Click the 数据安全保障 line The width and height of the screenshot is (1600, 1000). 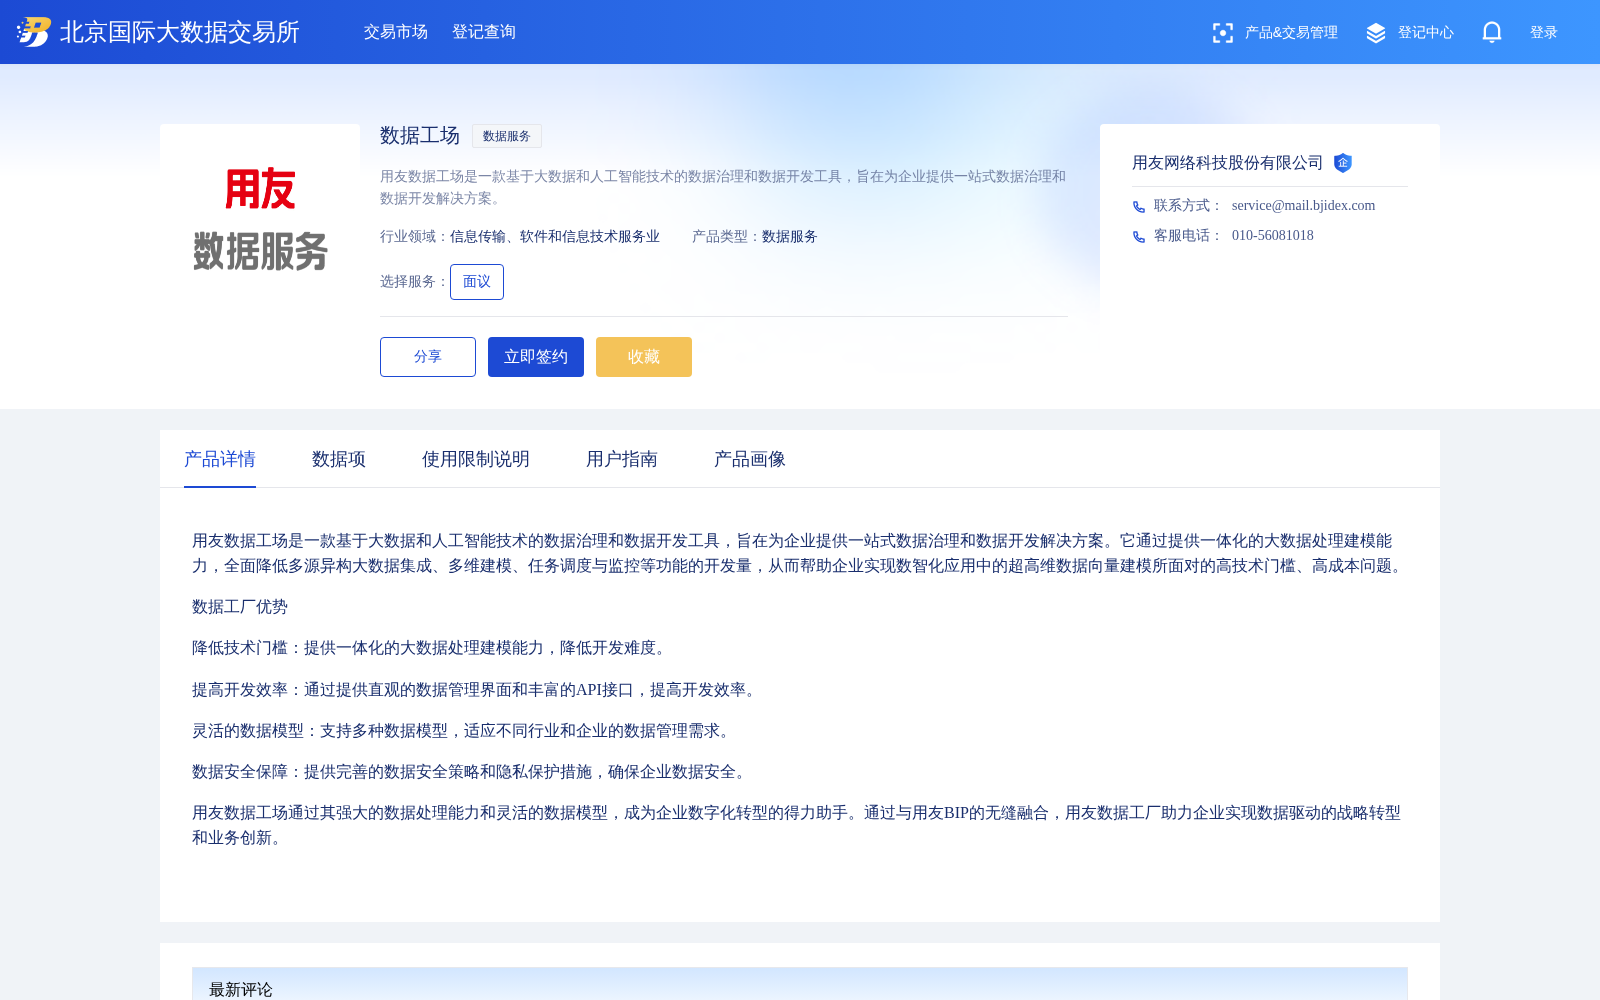tap(472, 772)
